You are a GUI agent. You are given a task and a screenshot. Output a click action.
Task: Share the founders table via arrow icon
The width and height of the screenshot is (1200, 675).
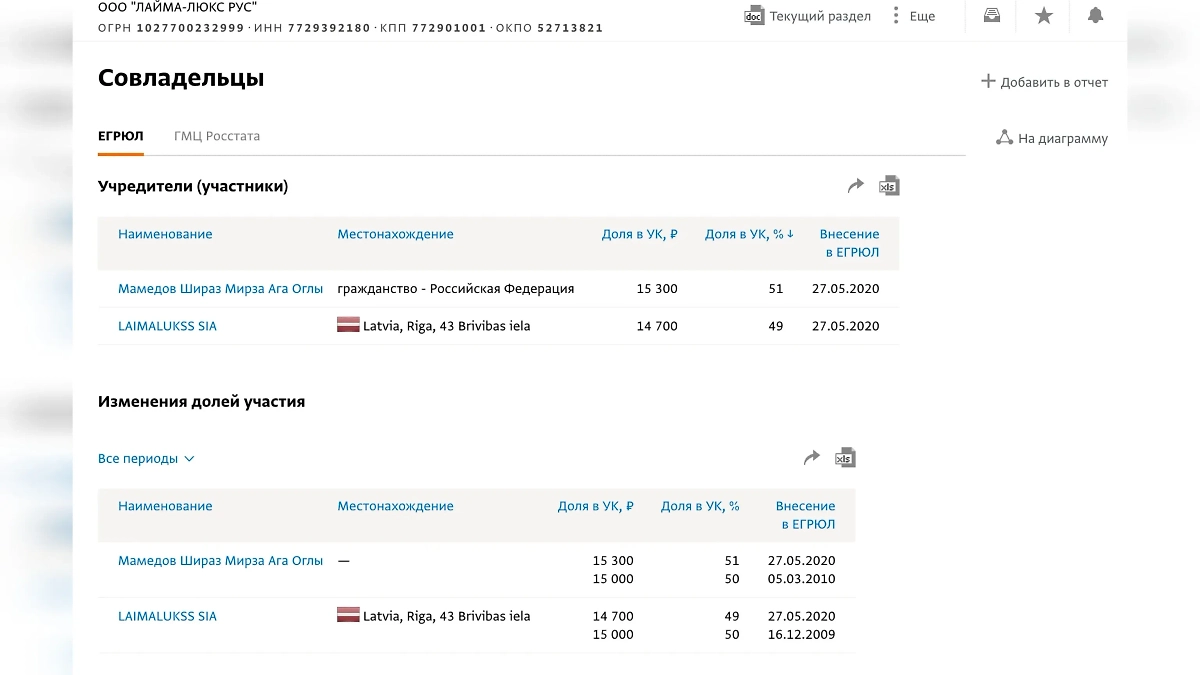coord(855,186)
